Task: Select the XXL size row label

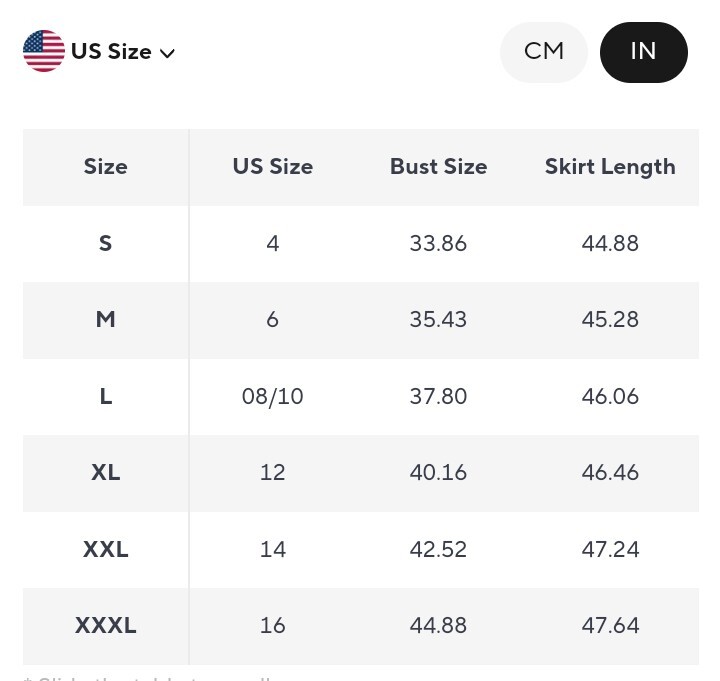Action: click(x=106, y=549)
